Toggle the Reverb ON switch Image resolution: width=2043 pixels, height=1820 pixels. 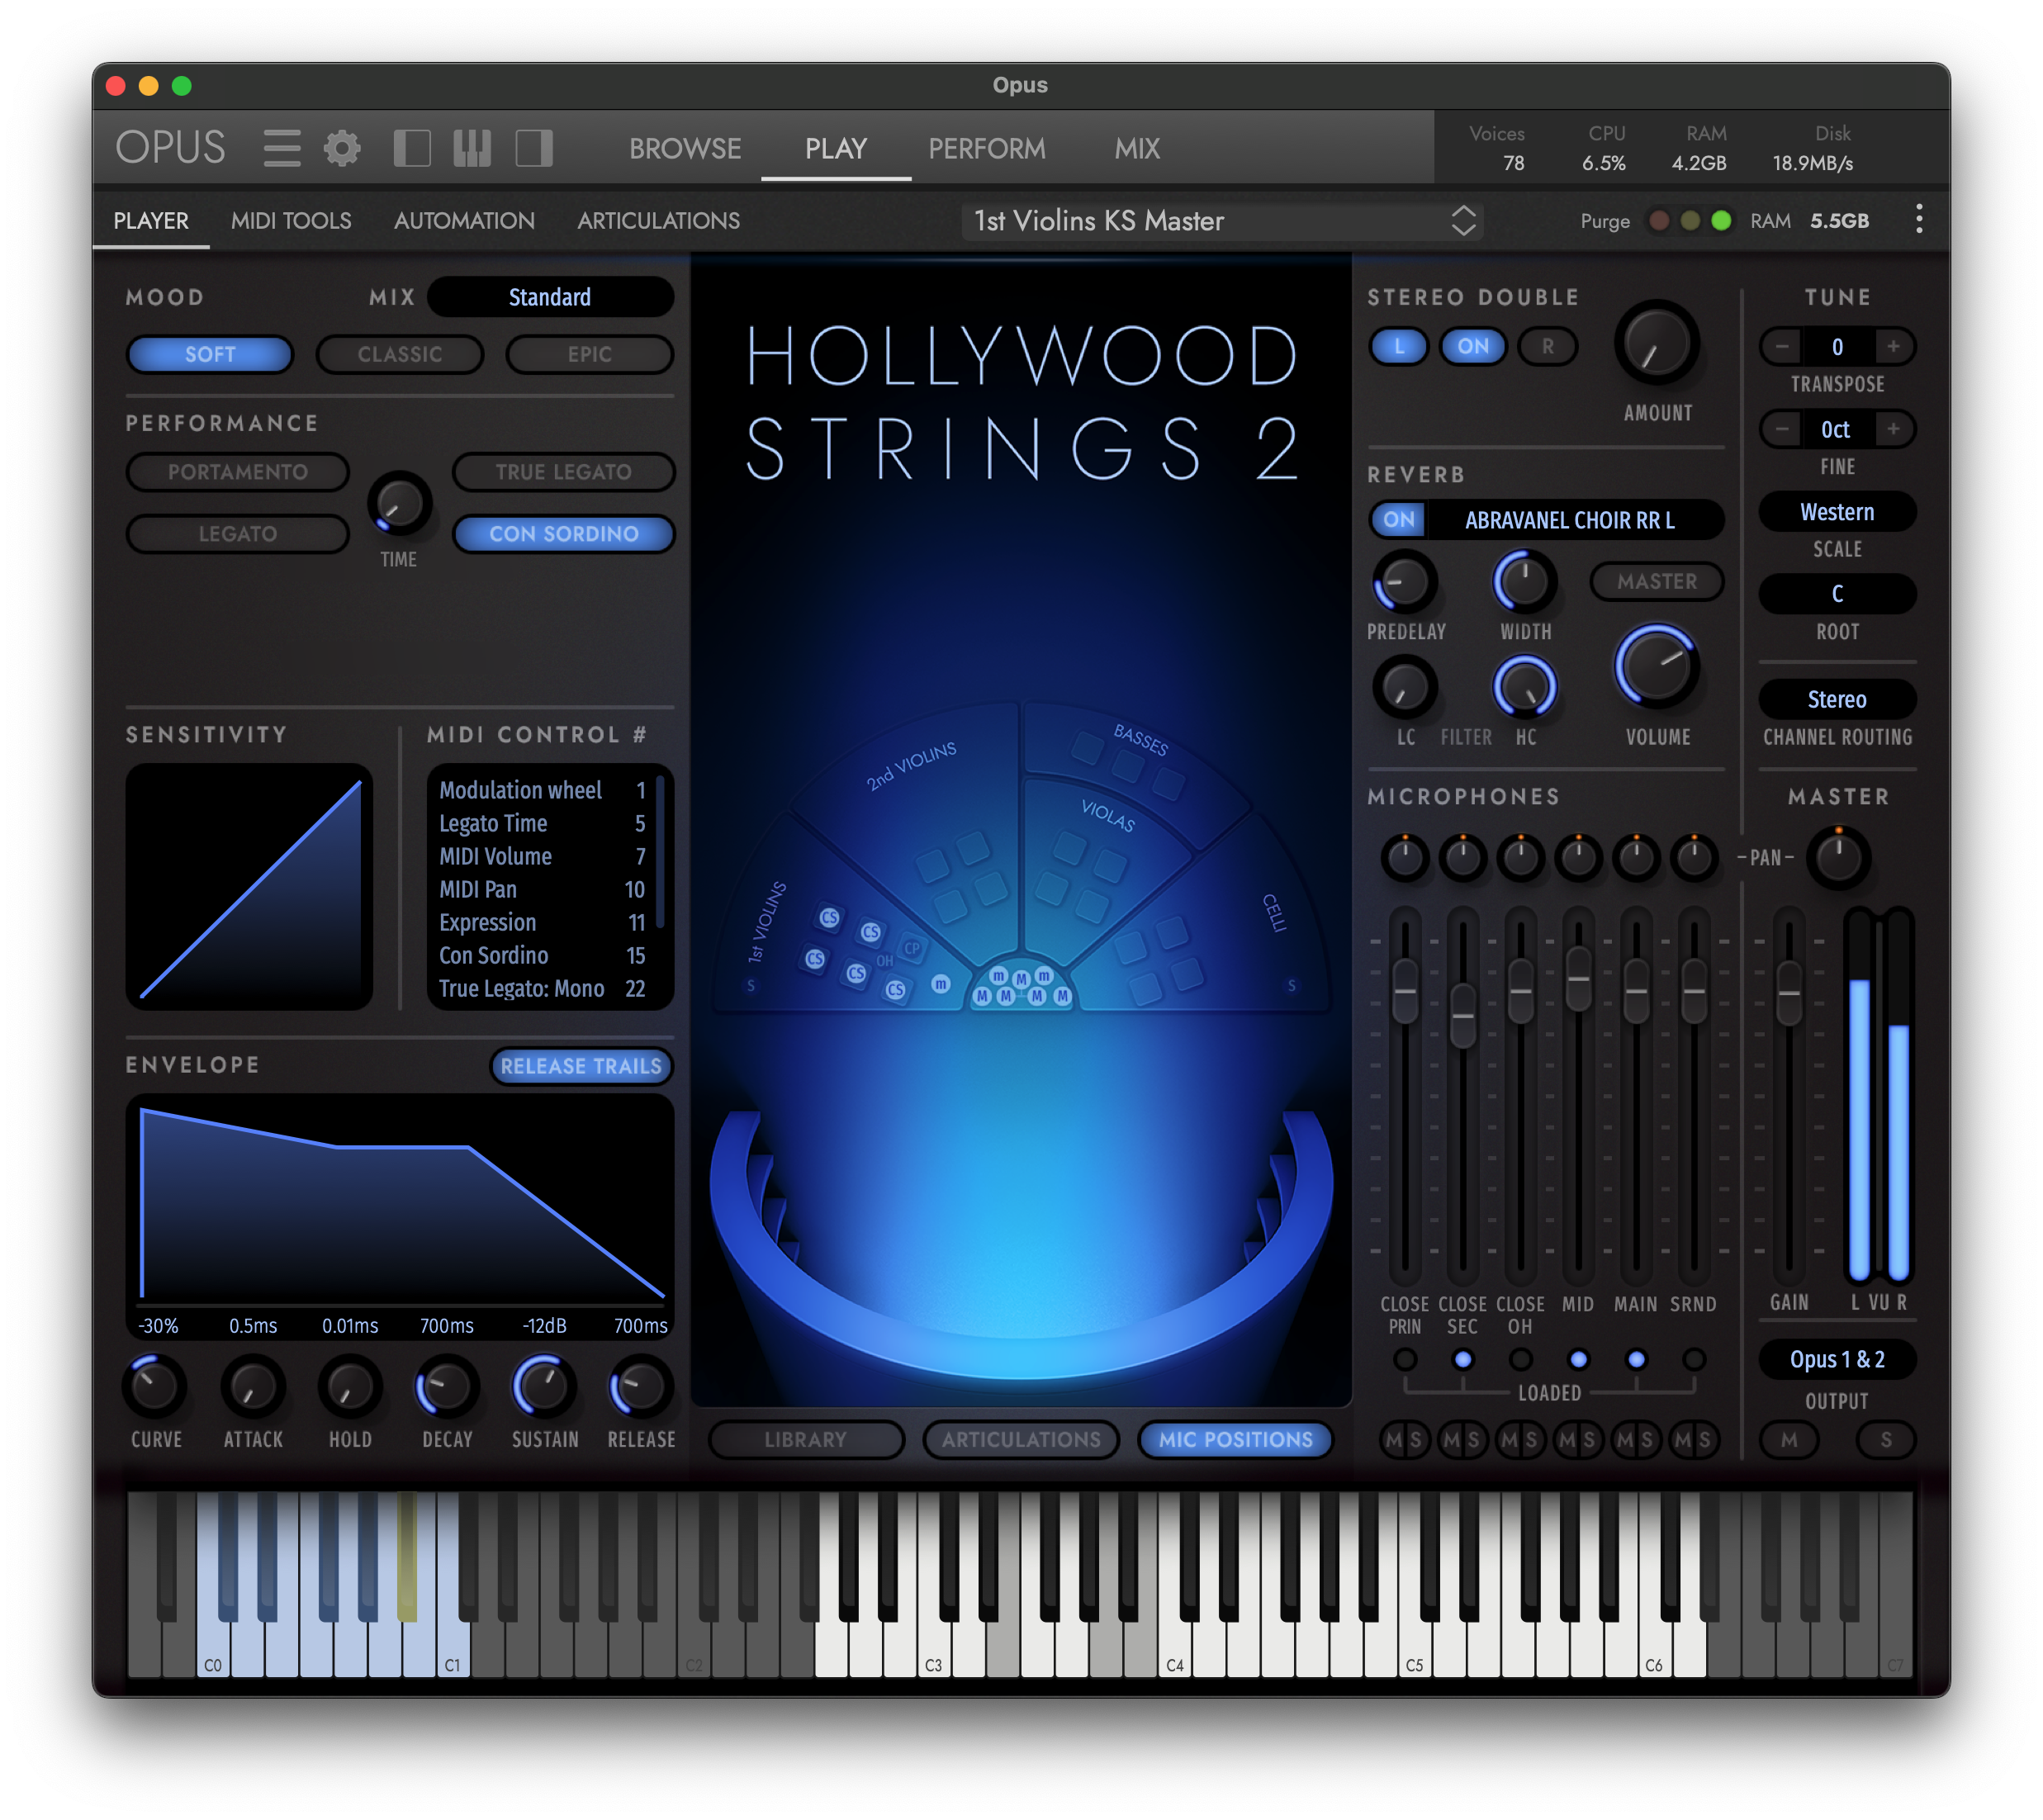[x=1399, y=519]
